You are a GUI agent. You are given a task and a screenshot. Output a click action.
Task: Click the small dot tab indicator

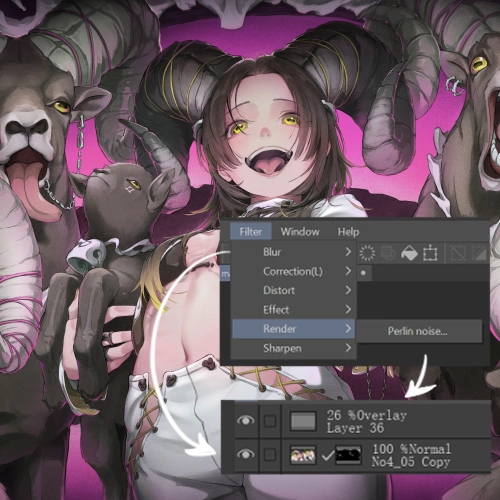(363, 273)
